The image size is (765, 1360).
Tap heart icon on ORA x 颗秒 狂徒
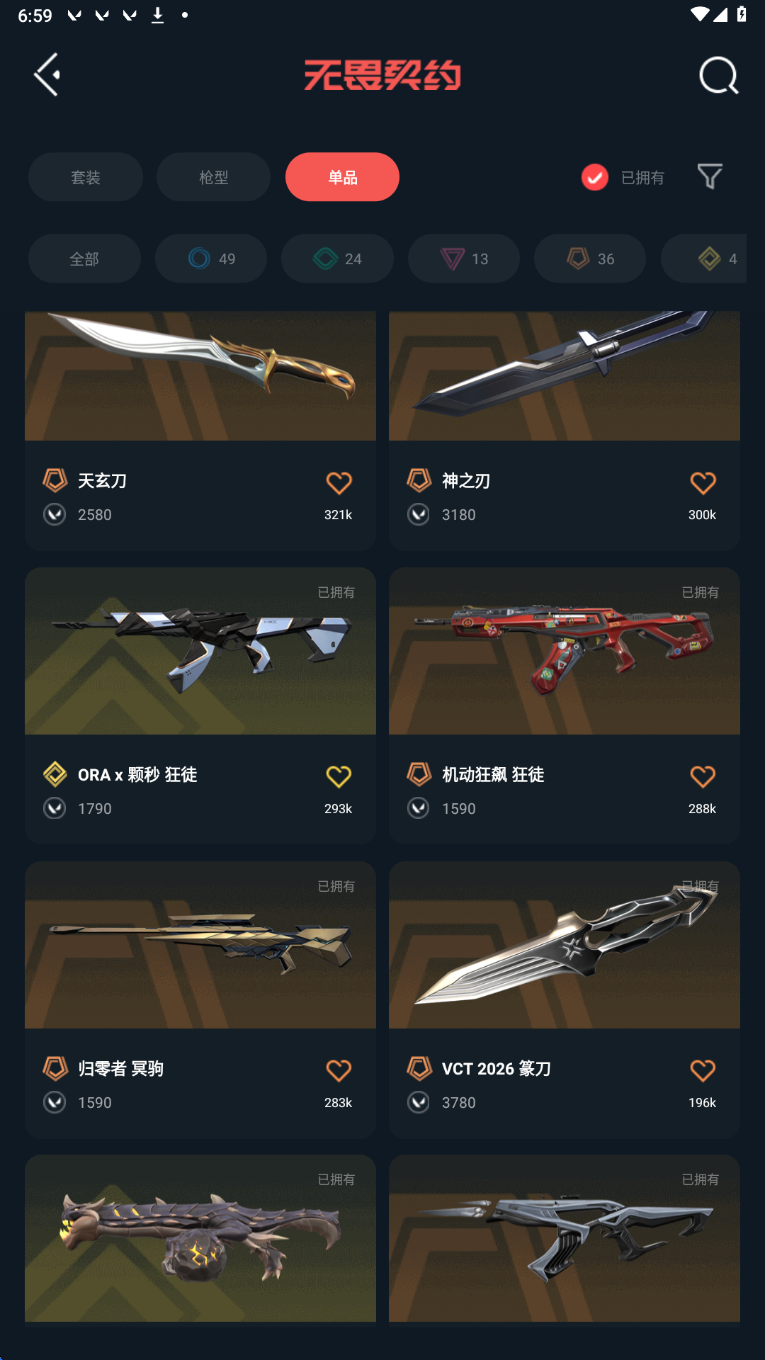[x=339, y=776]
